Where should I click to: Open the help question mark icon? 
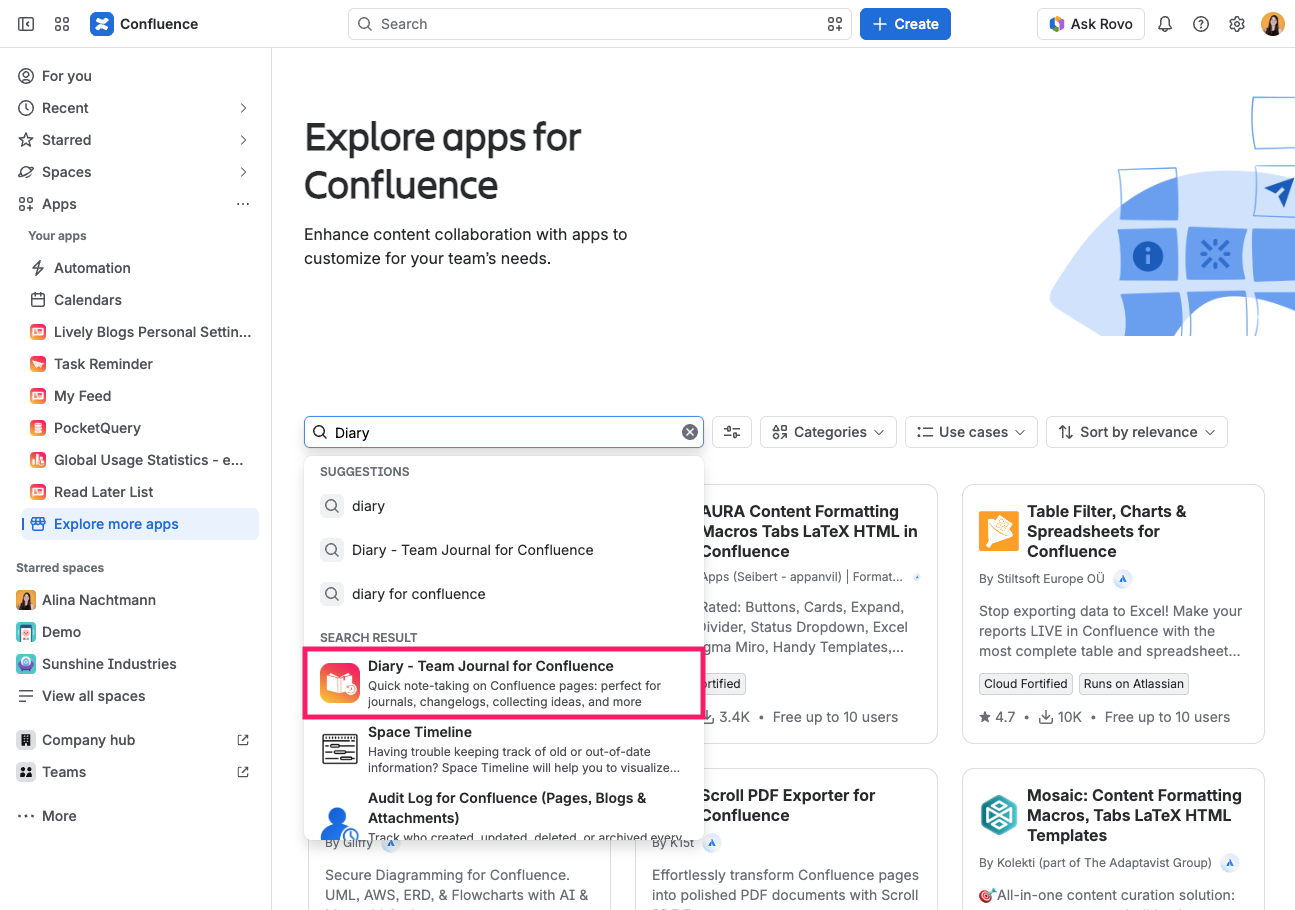(x=1201, y=24)
